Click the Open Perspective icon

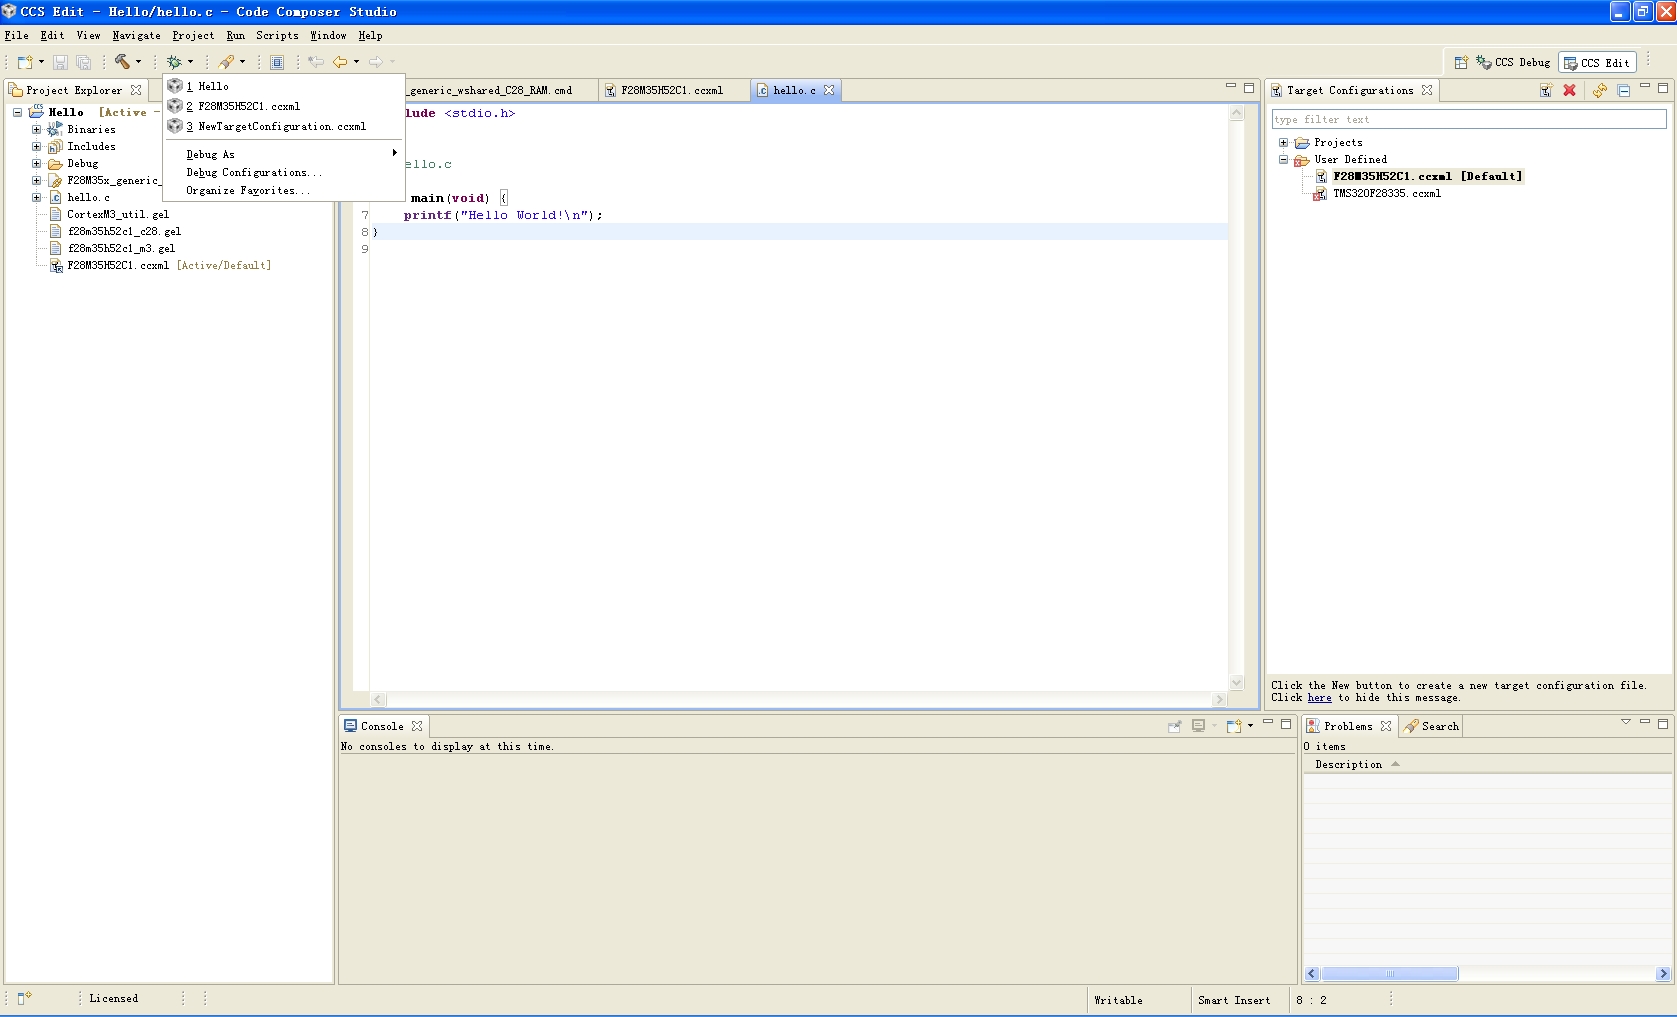coord(1461,62)
